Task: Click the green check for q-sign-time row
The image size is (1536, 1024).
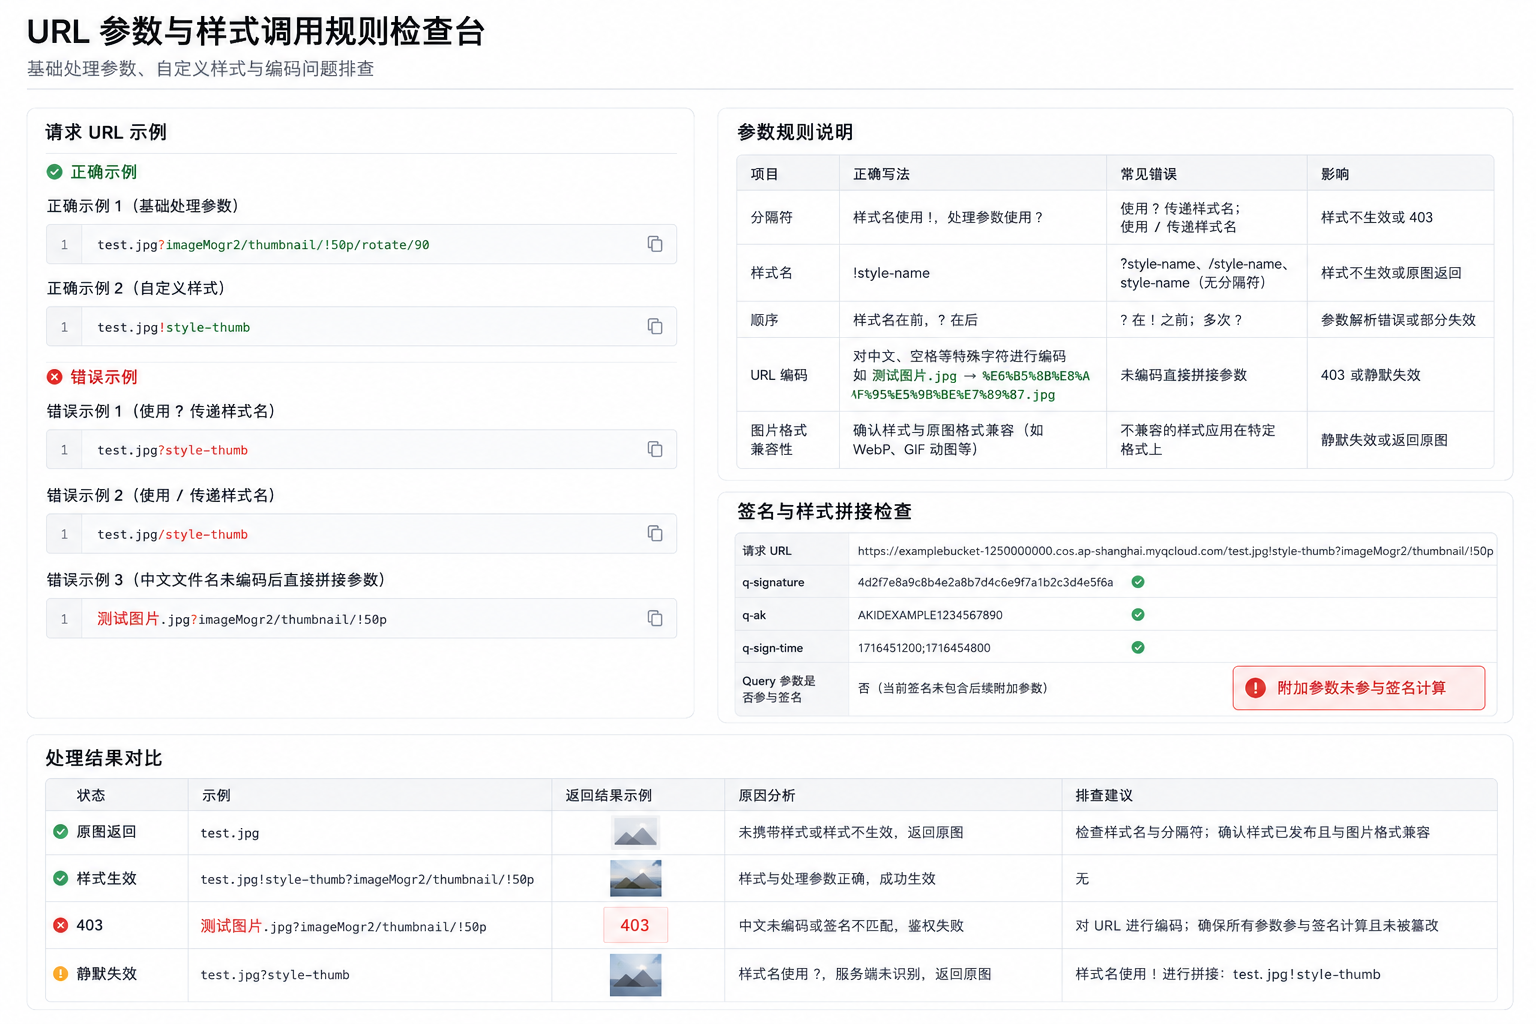Action: coord(1138,648)
